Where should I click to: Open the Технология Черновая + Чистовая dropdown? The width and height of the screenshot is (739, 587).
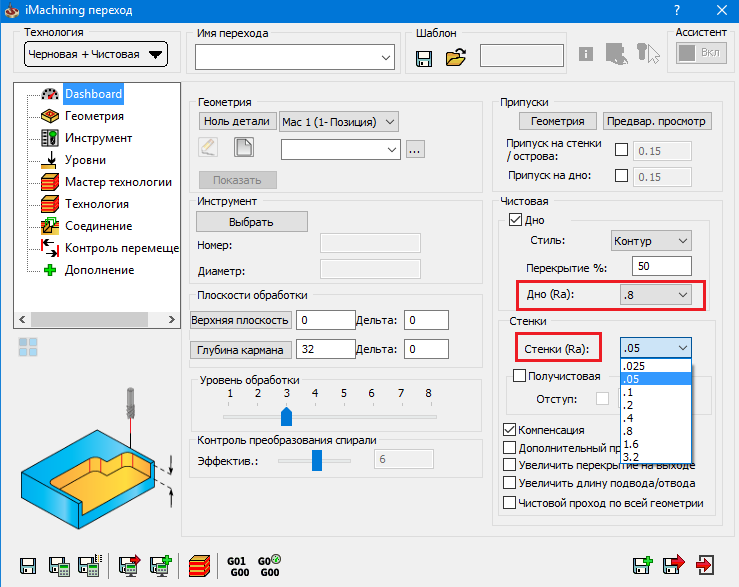(96, 54)
